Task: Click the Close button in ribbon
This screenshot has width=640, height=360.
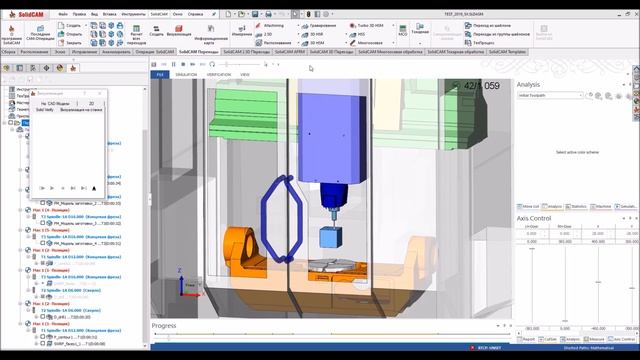Action: point(69,43)
